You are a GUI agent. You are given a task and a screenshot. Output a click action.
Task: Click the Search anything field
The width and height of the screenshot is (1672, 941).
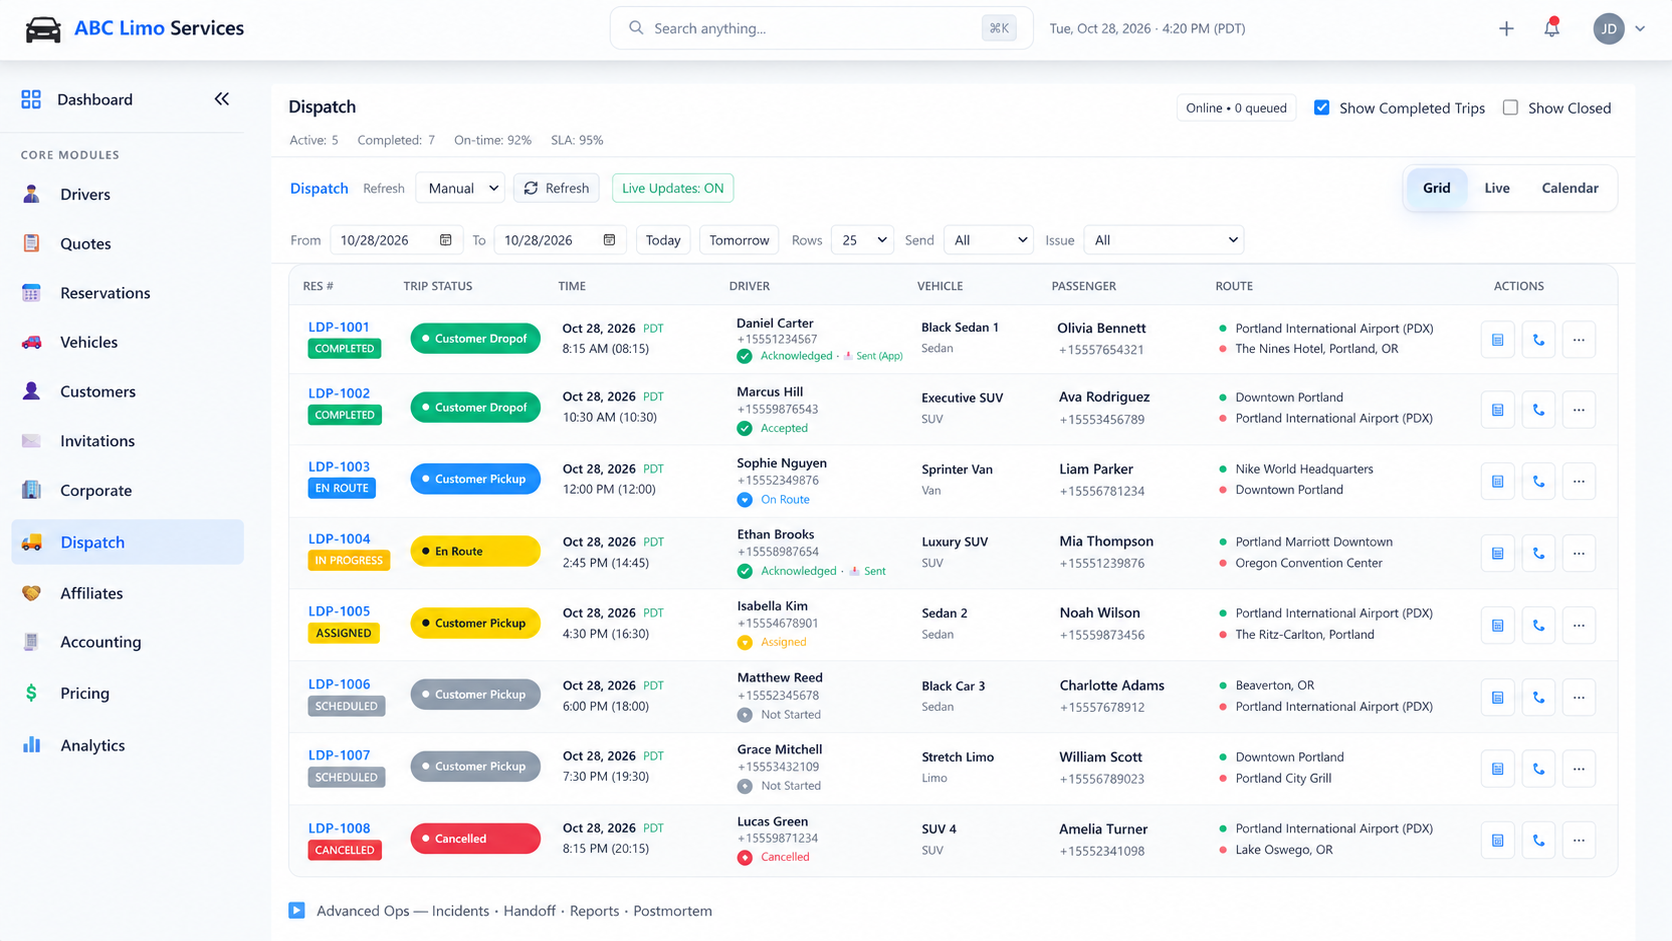(x=821, y=28)
